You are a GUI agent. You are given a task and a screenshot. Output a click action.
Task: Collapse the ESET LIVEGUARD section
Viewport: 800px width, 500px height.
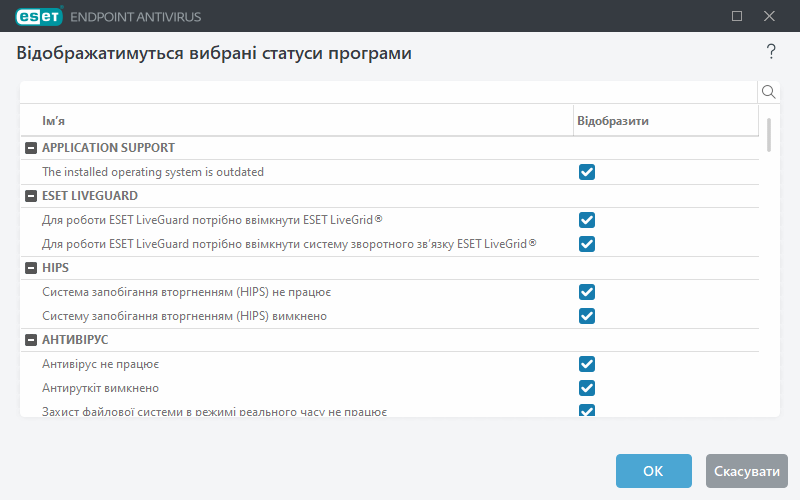(x=31, y=196)
